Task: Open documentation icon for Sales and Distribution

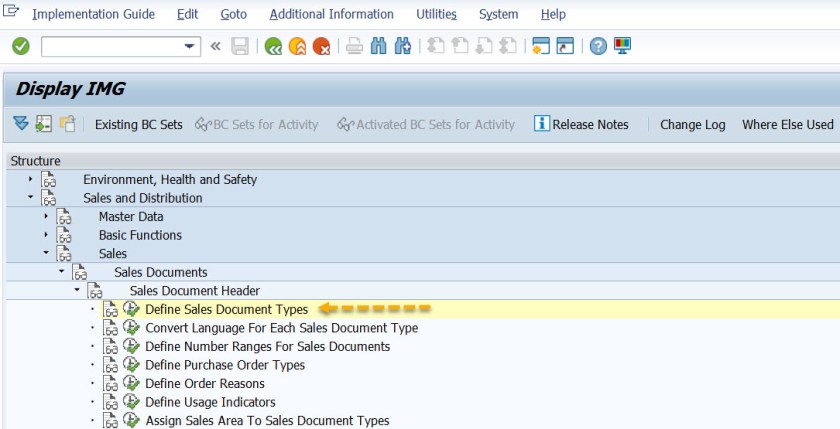Action: [48, 198]
